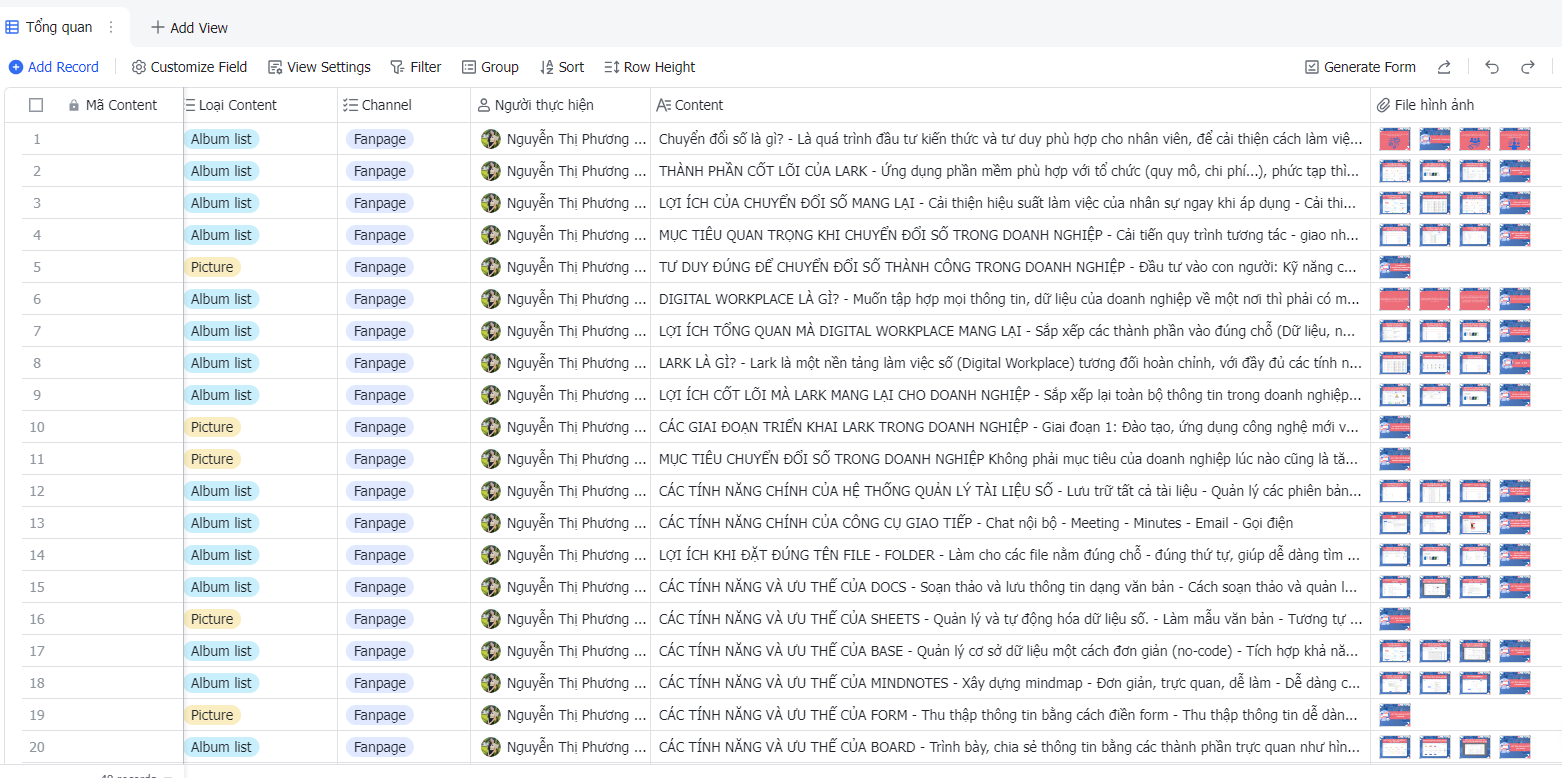Viewport: 1562px width, 778px height.
Task: Click the Picture tag in row 10
Action: tap(212, 427)
